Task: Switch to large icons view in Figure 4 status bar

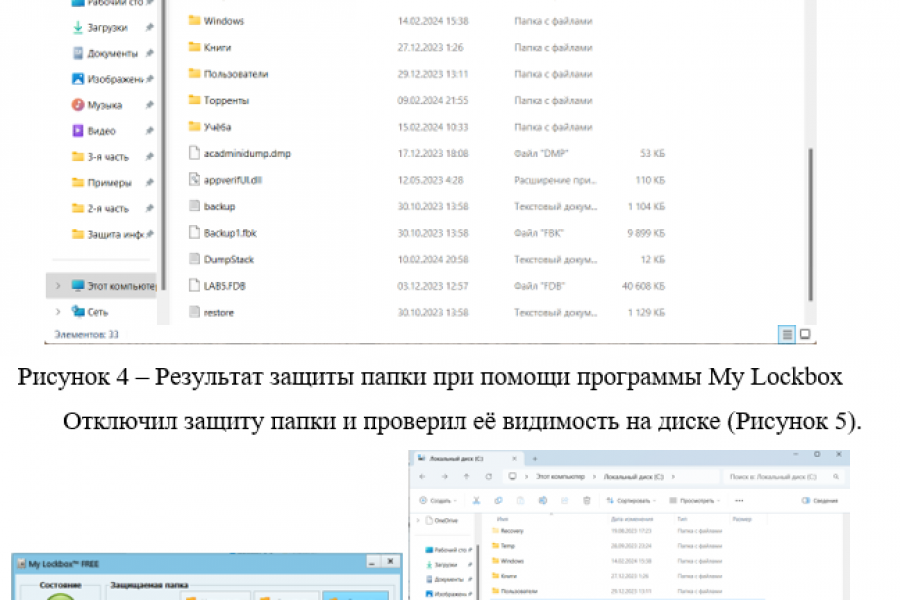Action: point(805,334)
